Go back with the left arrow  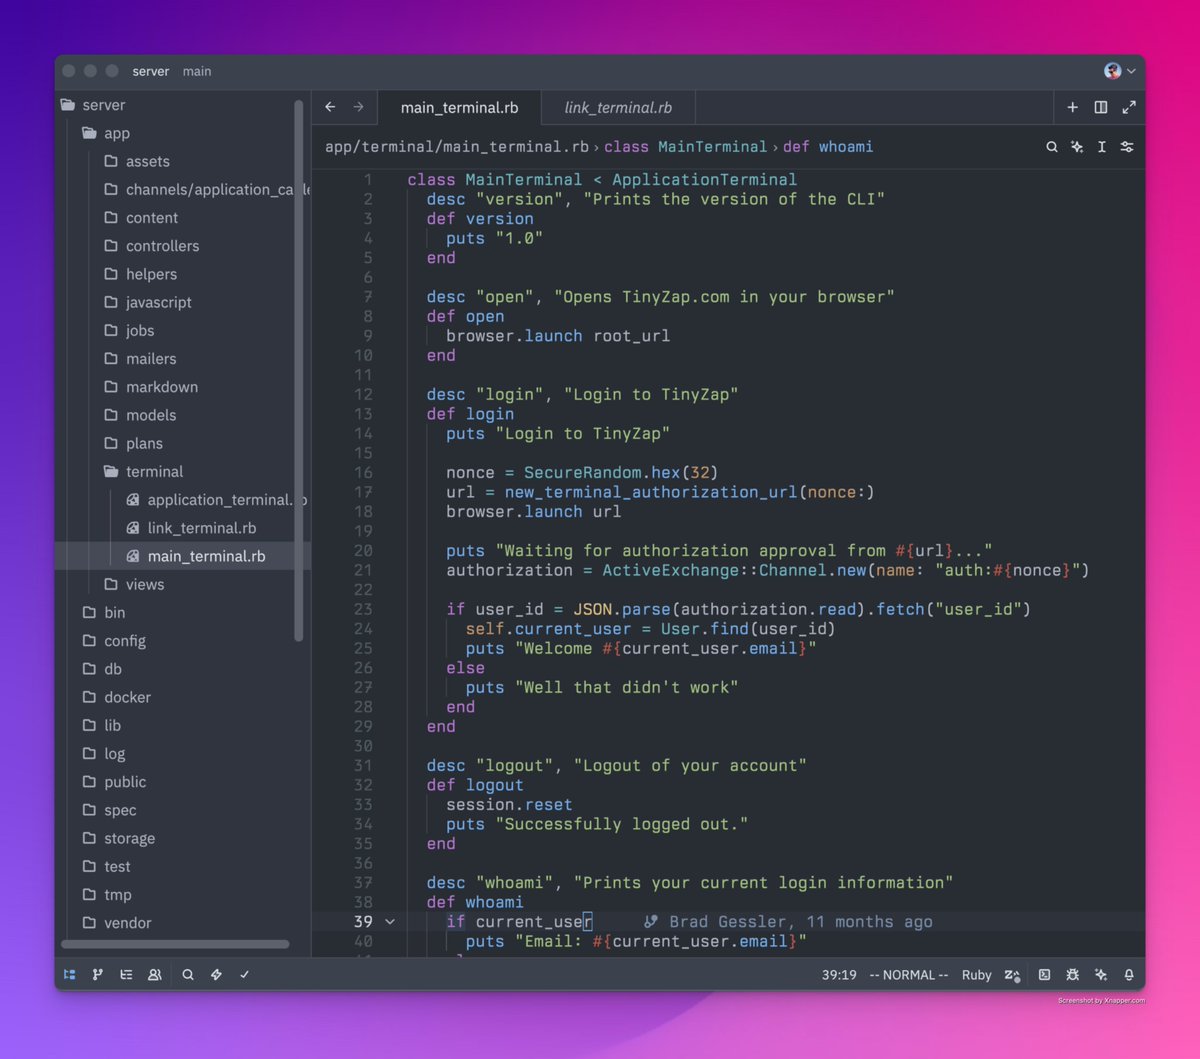point(330,107)
